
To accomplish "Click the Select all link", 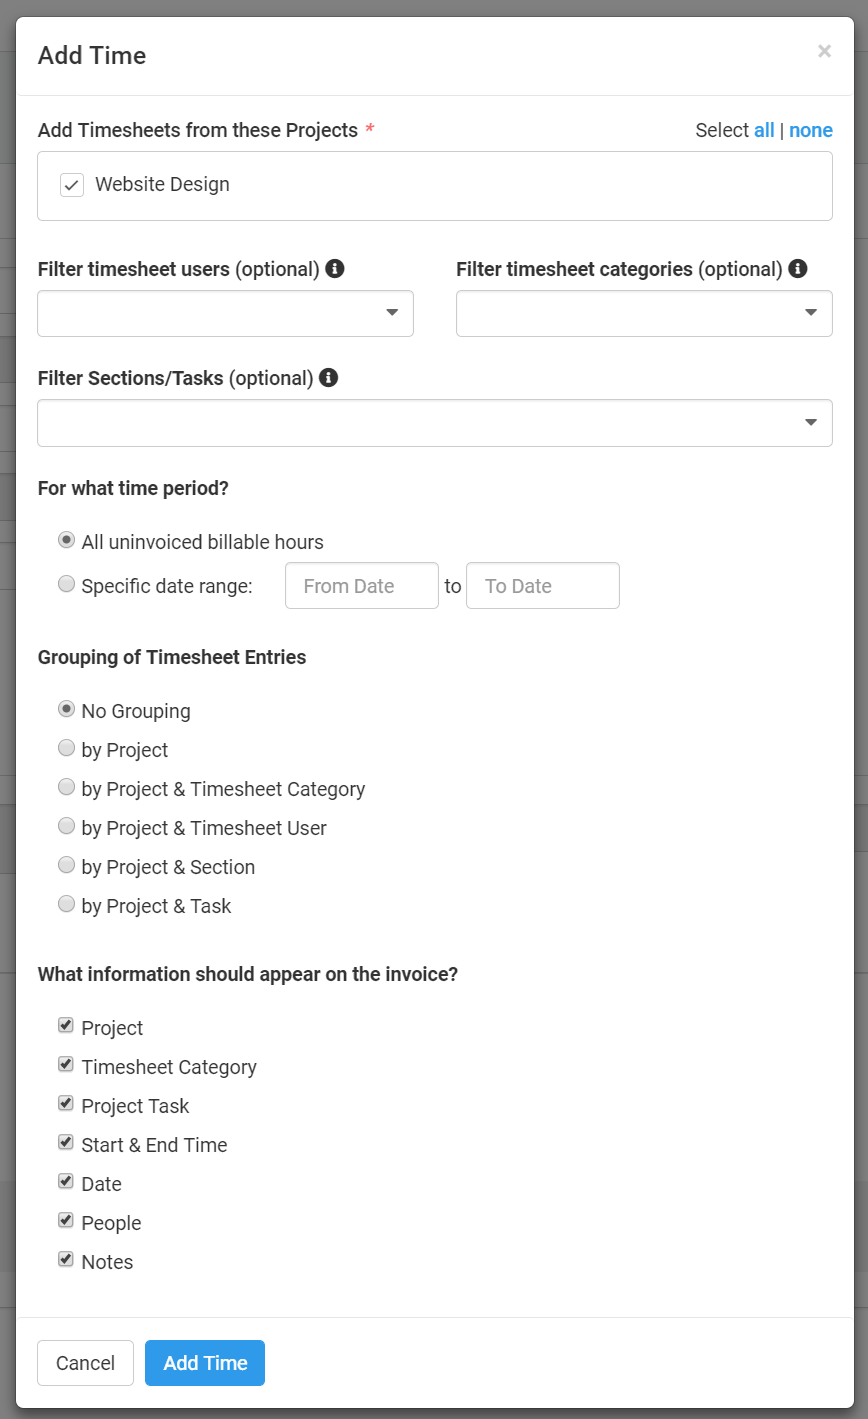I will [764, 130].
